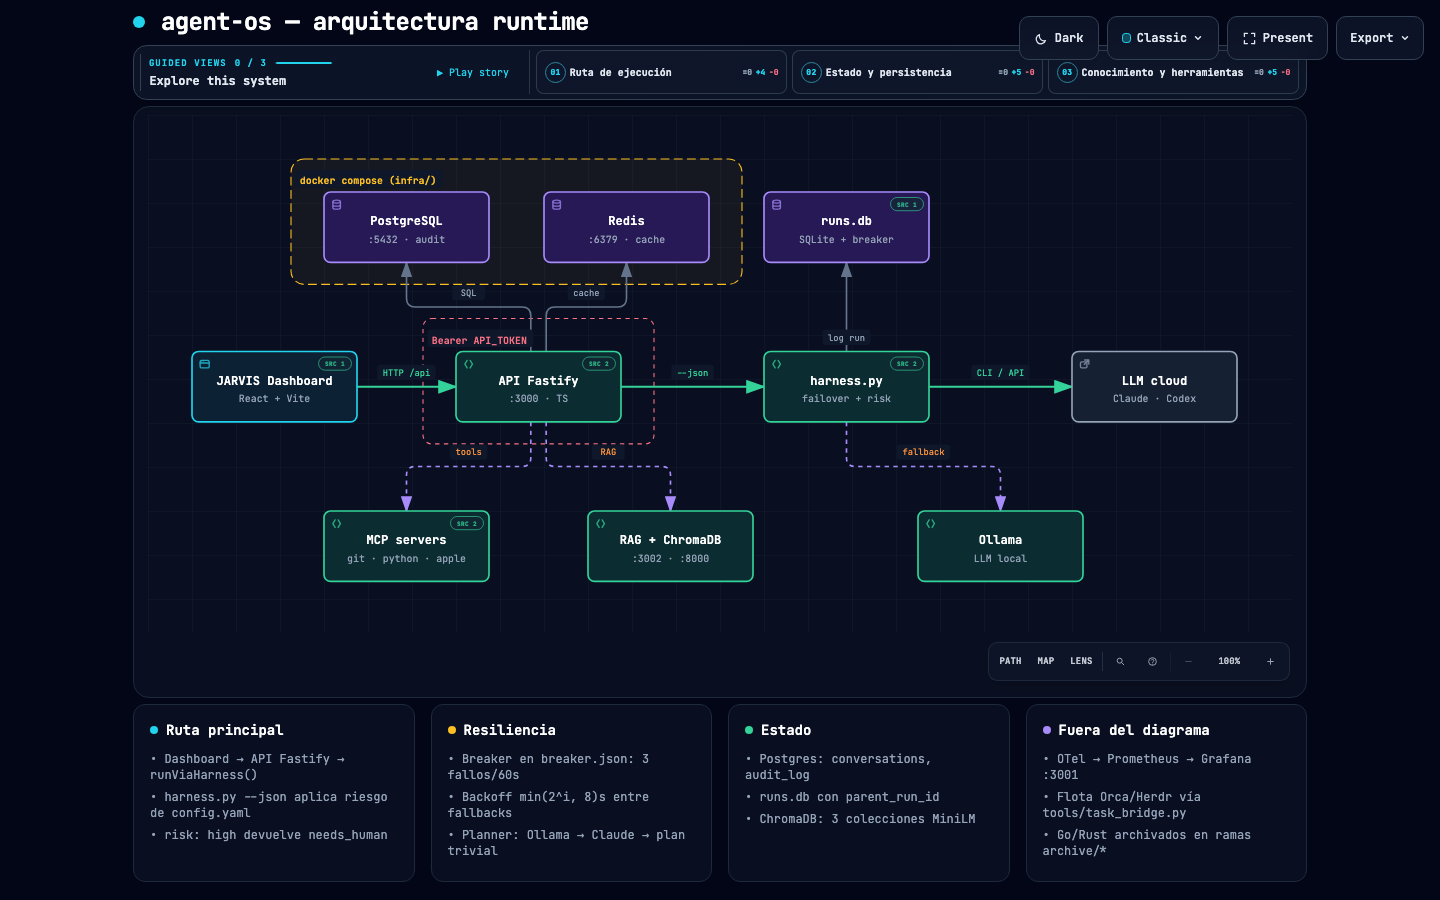Click the HTTP /api edge label
1440x900 pixels.
tap(406, 373)
